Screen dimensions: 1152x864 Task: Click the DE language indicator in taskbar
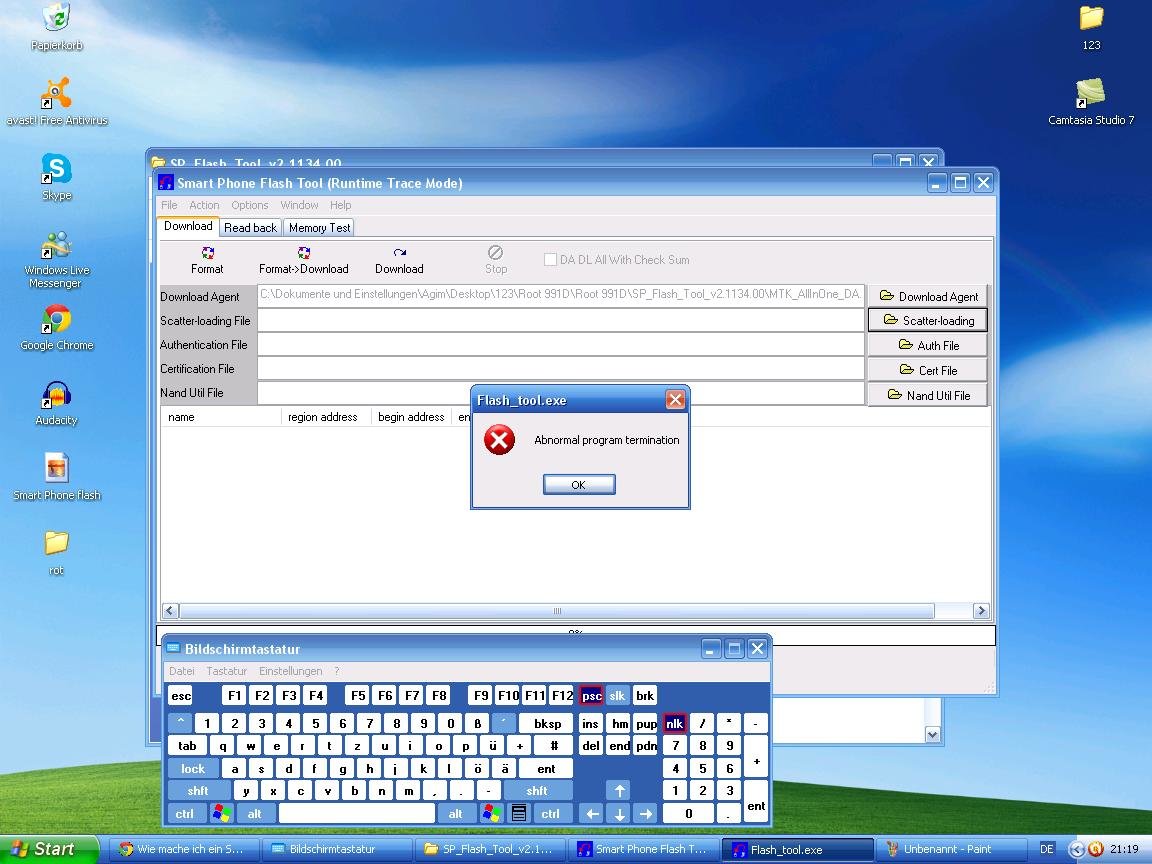pos(1047,849)
